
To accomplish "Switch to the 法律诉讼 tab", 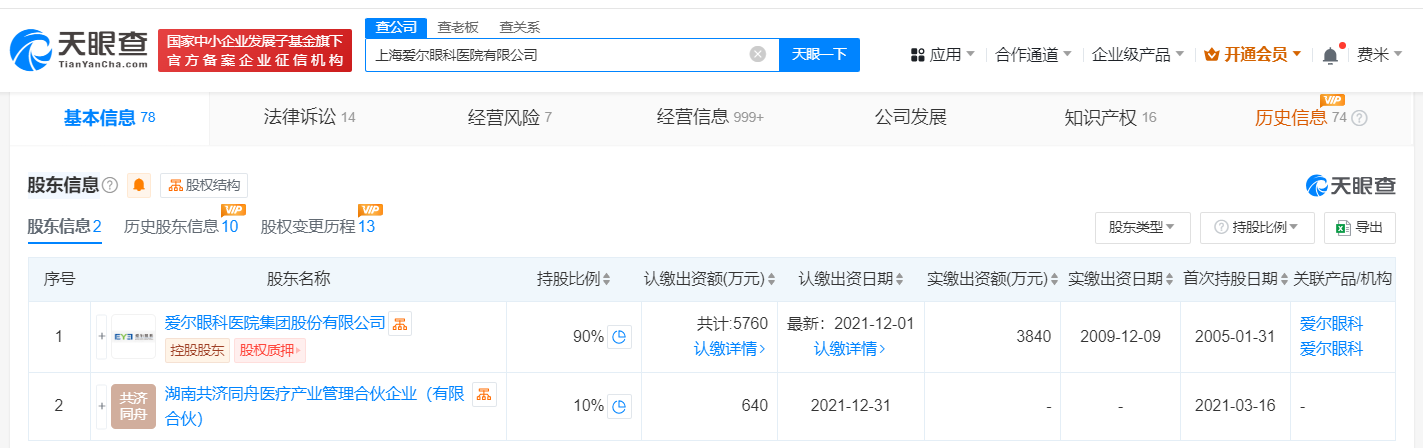I will click(x=309, y=118).
